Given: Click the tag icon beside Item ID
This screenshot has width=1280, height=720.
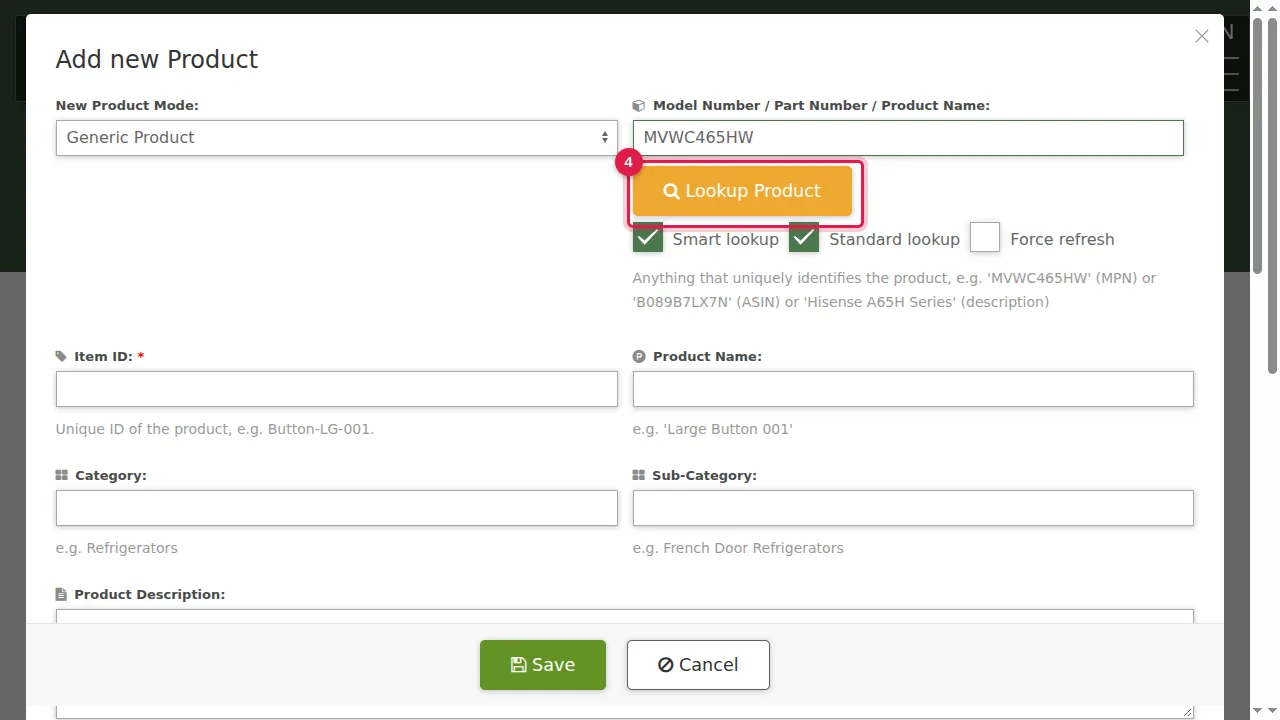Looking at the screenshot, I should pyautogui.click(x=62, y=356).
